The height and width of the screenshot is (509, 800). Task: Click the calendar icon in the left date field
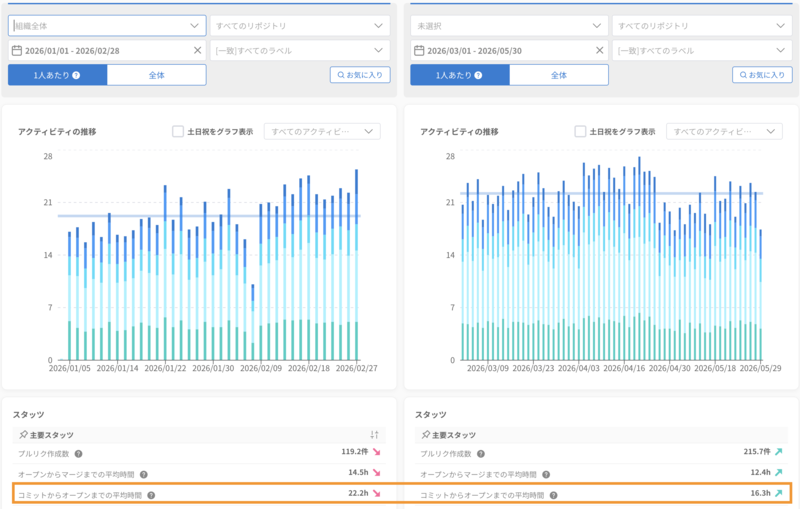pos(17,50)
